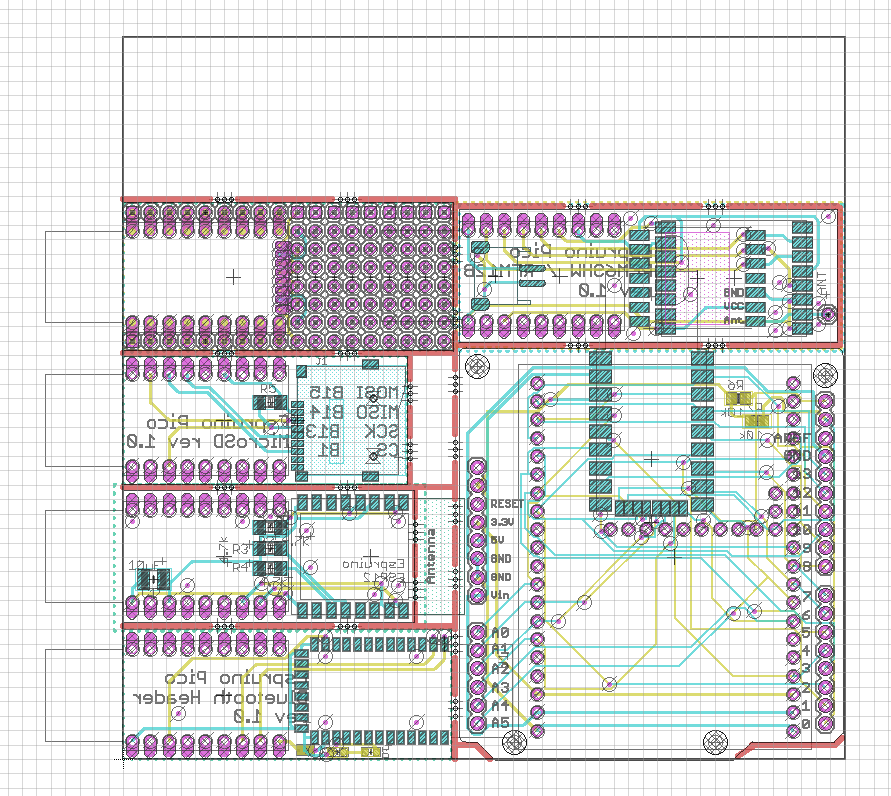Select the R6 resistor designator
Image resolution: width=891 pixels, height=796 pixels.
pos(735,385)
